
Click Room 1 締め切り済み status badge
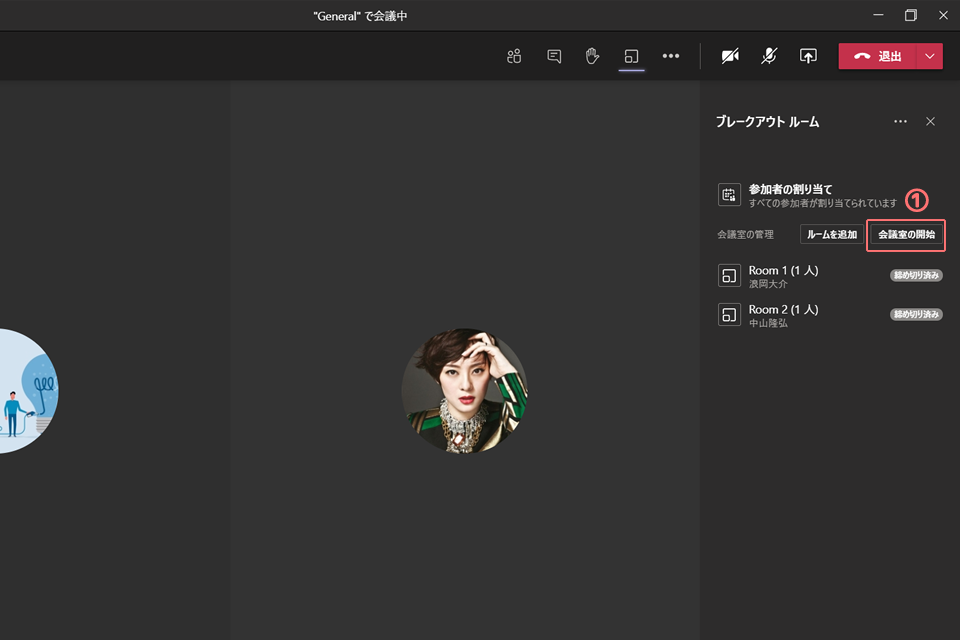916,276
